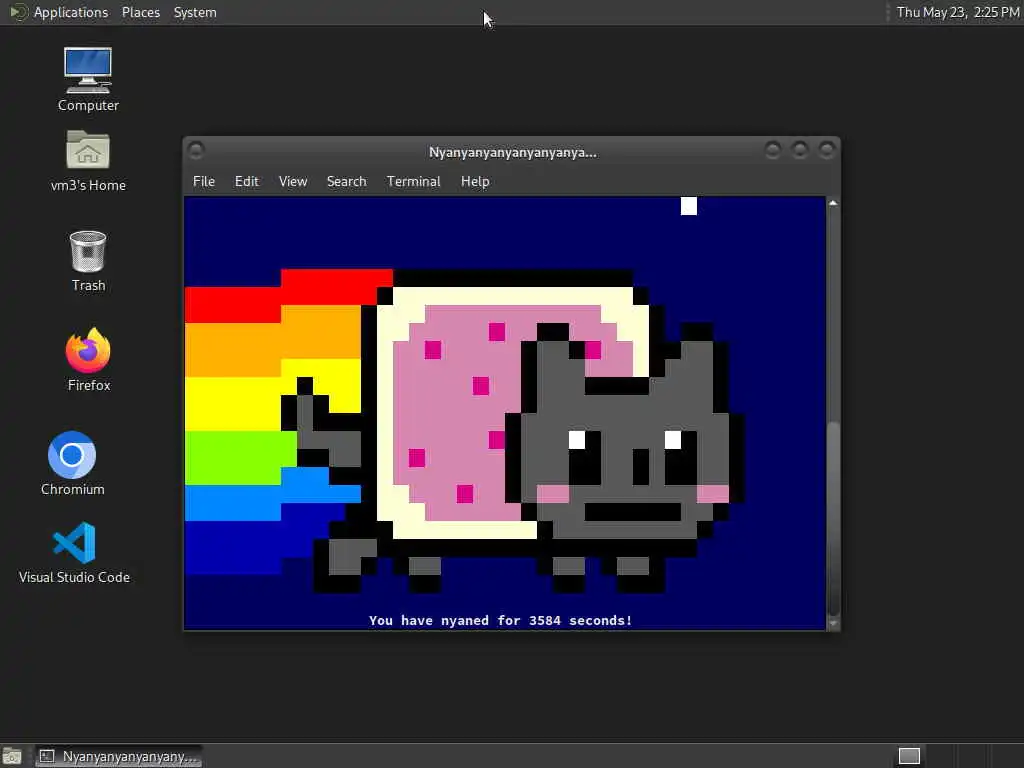Viewport: 1024px width, 768px height.
Task: Open the terminal window menu button on the title bar
Action: [196, 150]
